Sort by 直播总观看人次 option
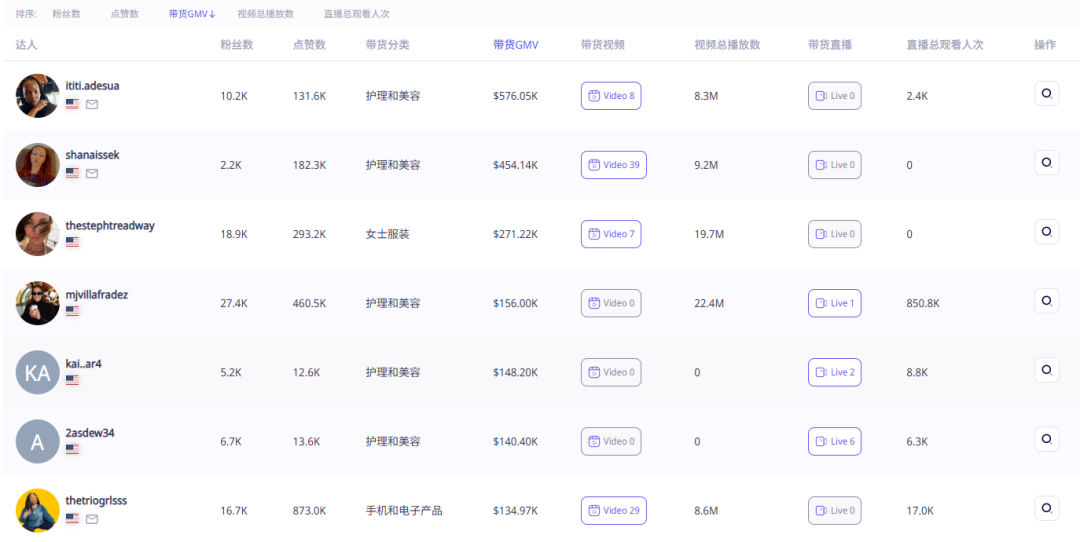This screenshot has width=1080, height=542. coord(356,14)
